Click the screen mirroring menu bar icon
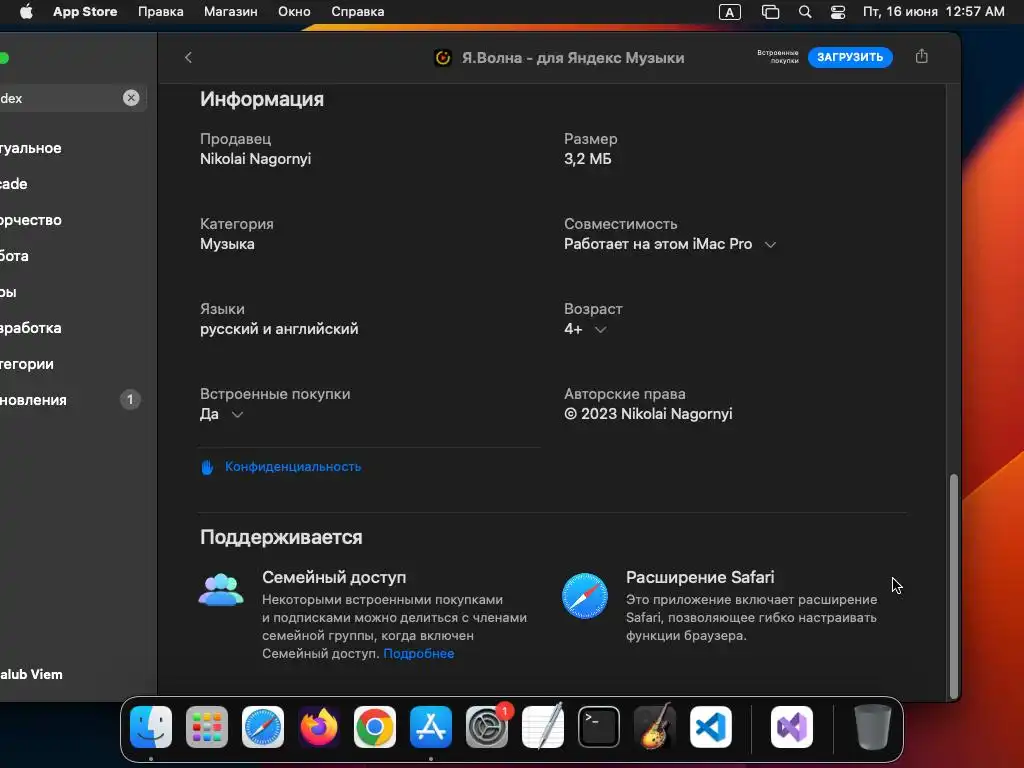 pos(771,12)
